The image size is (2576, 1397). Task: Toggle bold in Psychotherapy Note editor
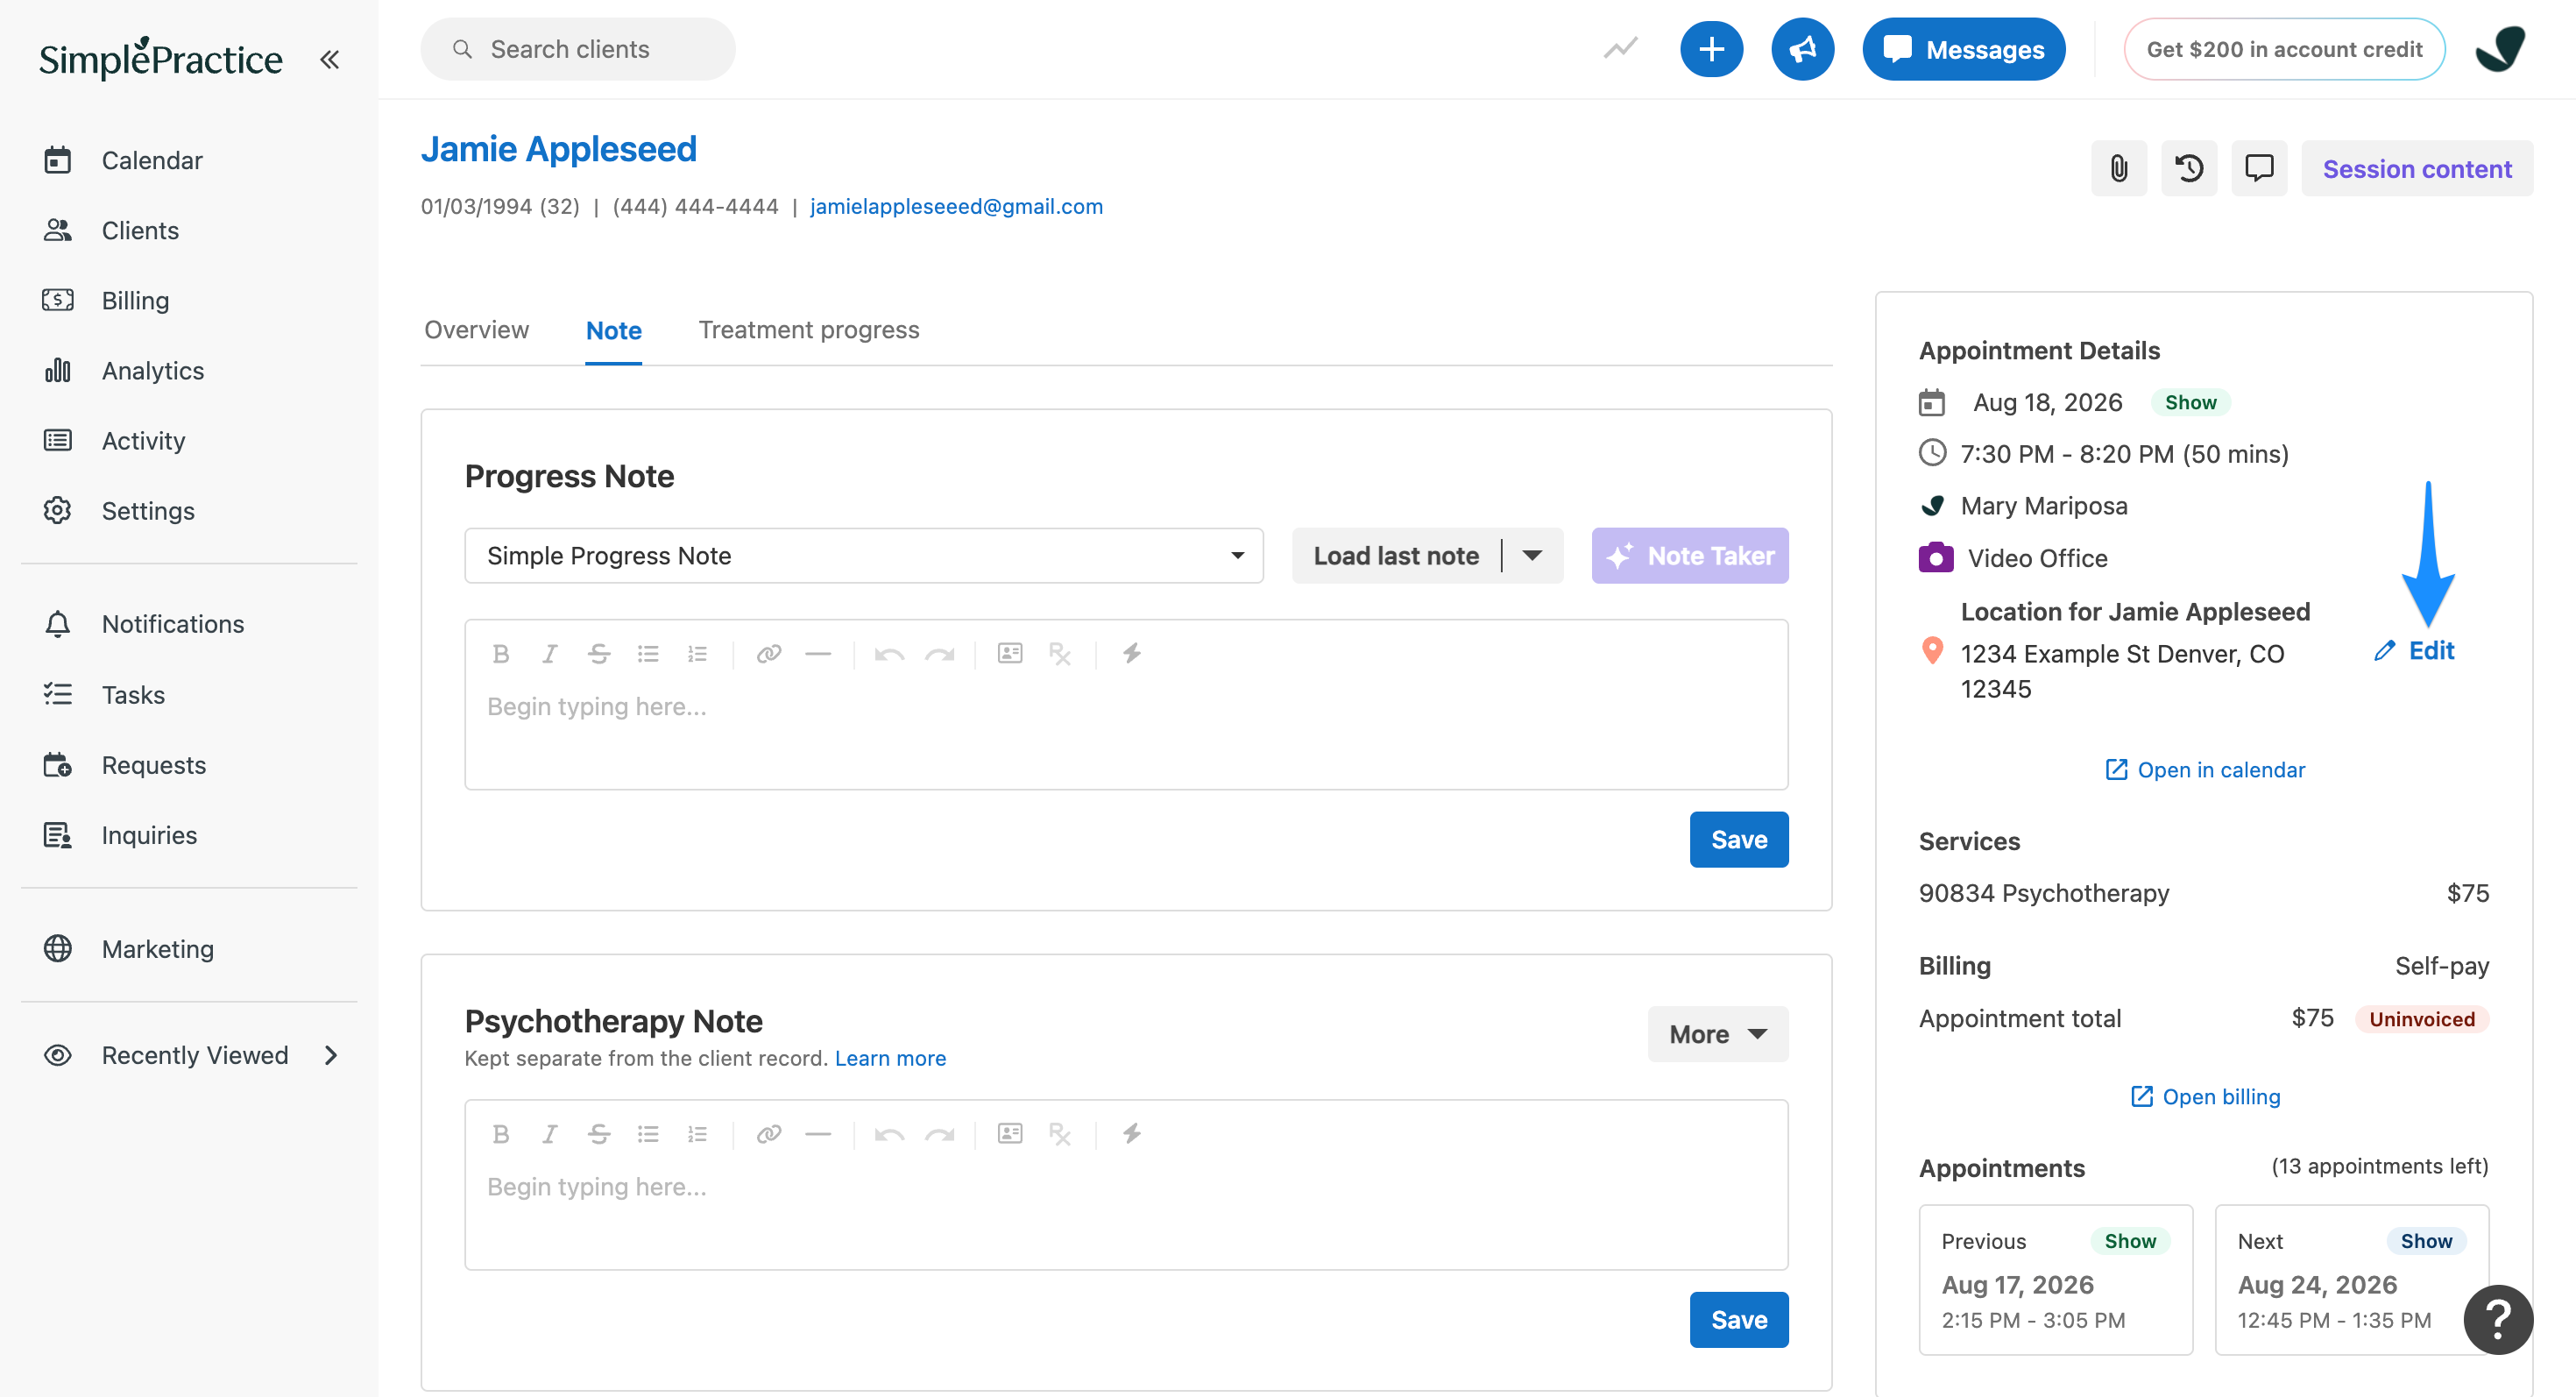pyautogui.click(x=501, y=1134)
